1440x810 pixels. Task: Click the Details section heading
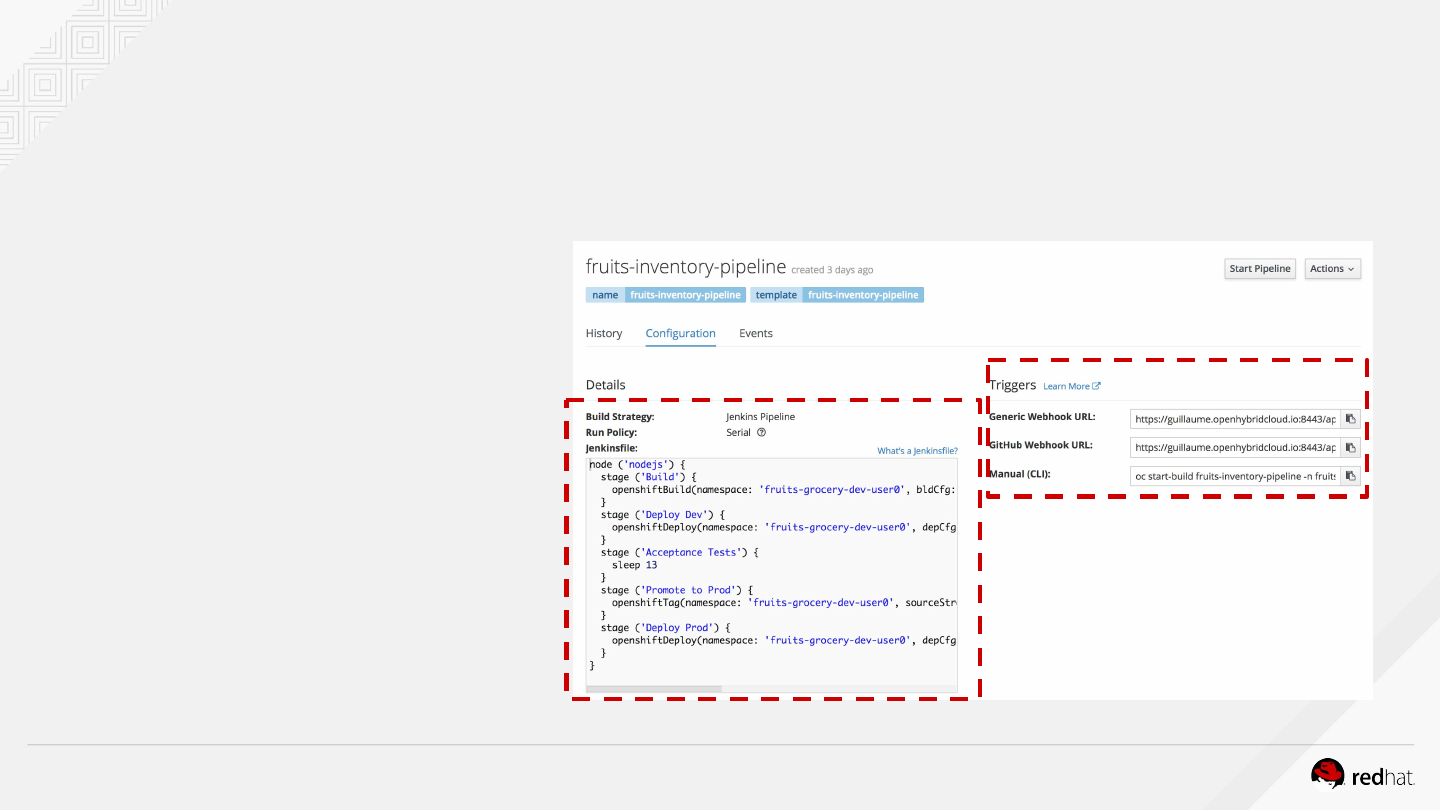point(606,385)
